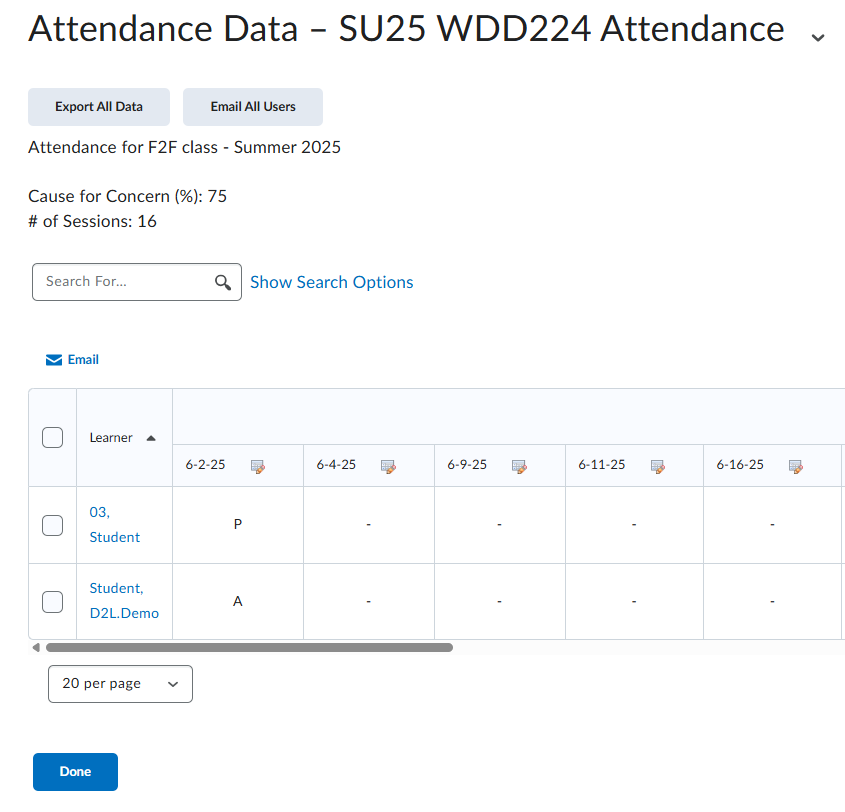Click the Attendance for F2F class description
The image size is (845, 812).
[184, 147]
